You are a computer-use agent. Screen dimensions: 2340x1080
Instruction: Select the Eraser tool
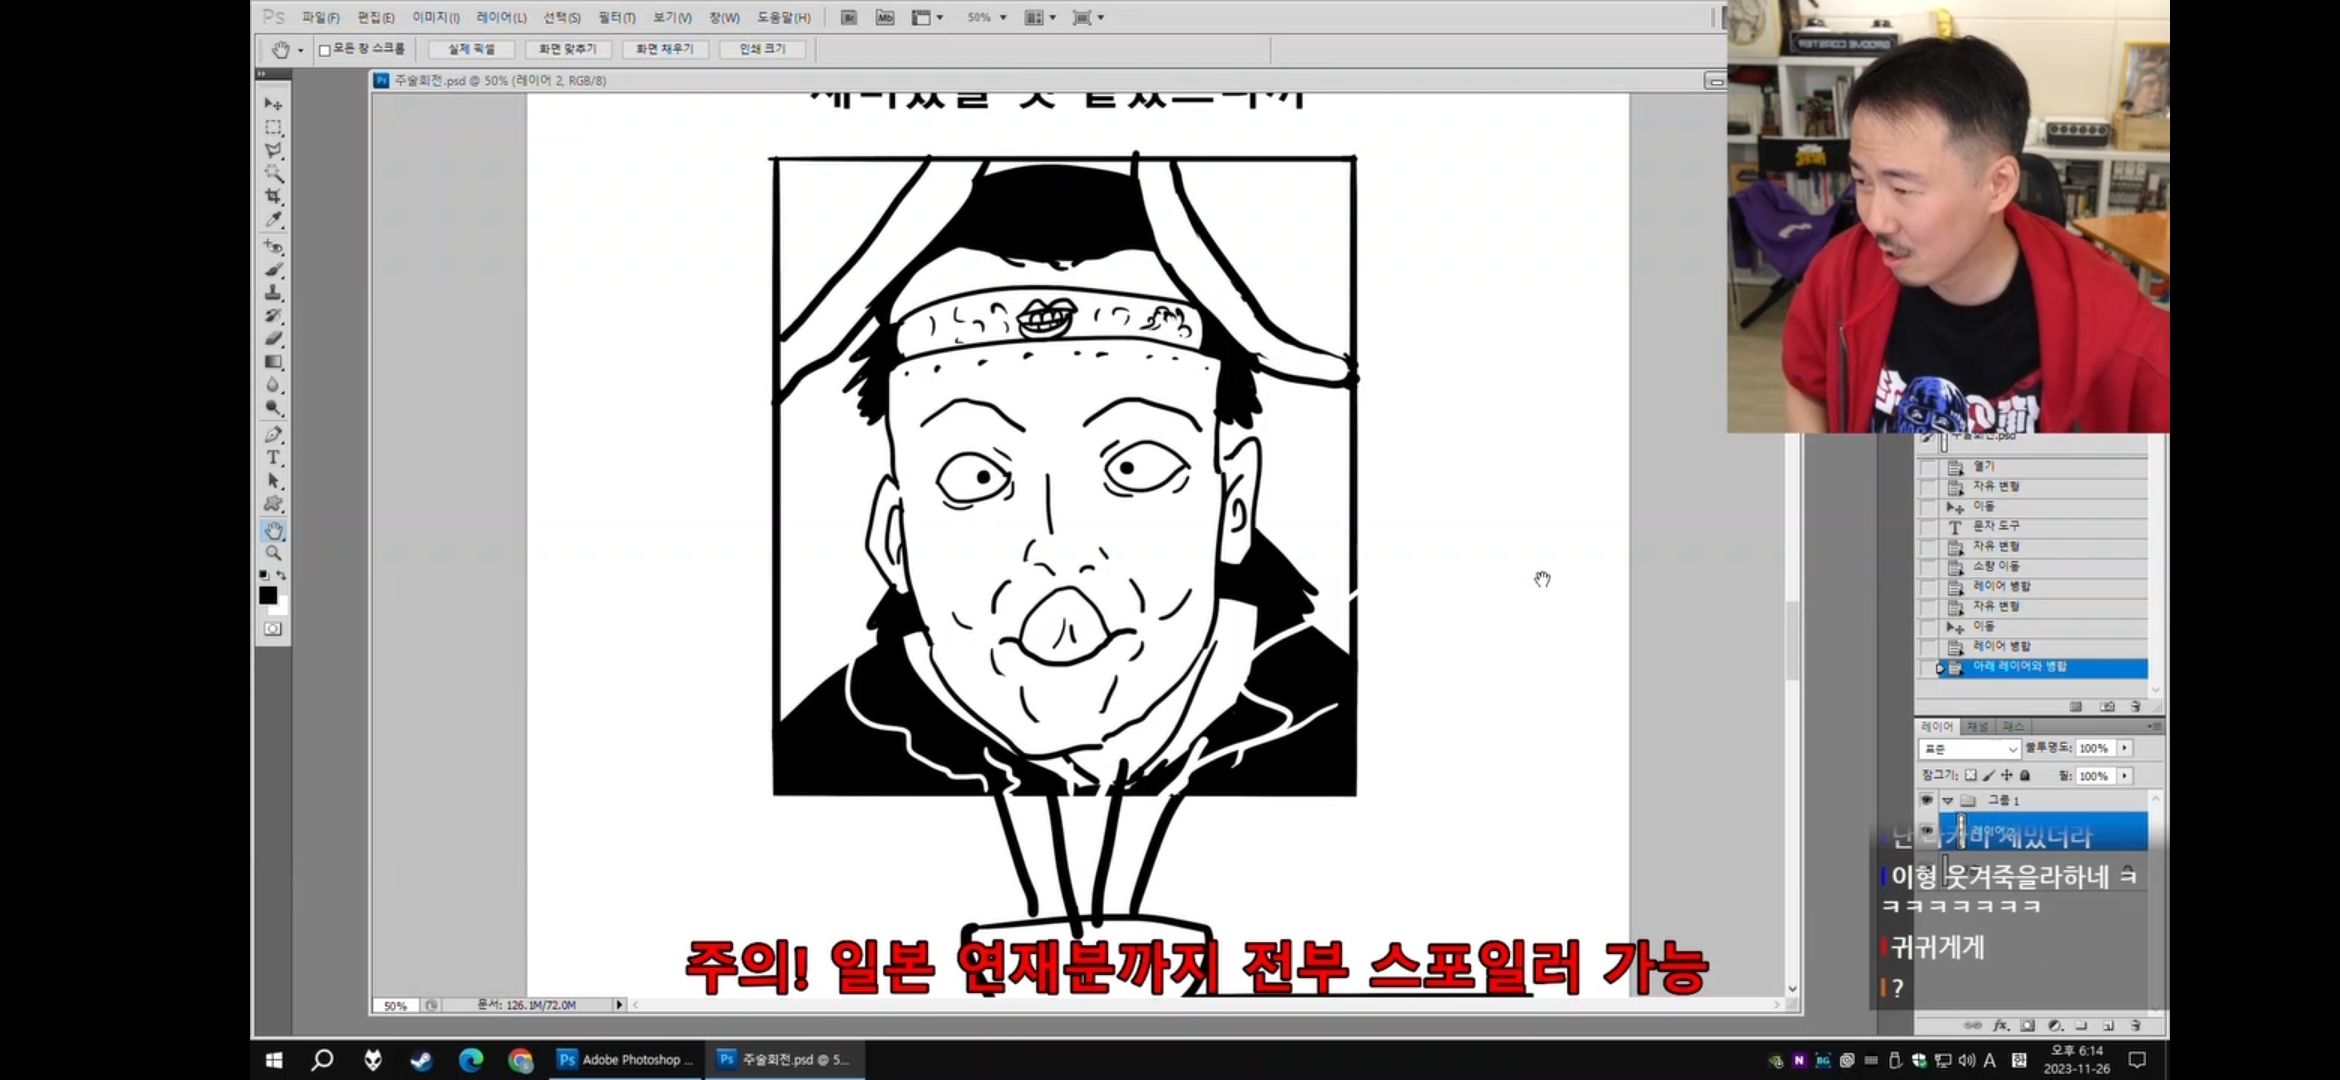pos(273,338)
